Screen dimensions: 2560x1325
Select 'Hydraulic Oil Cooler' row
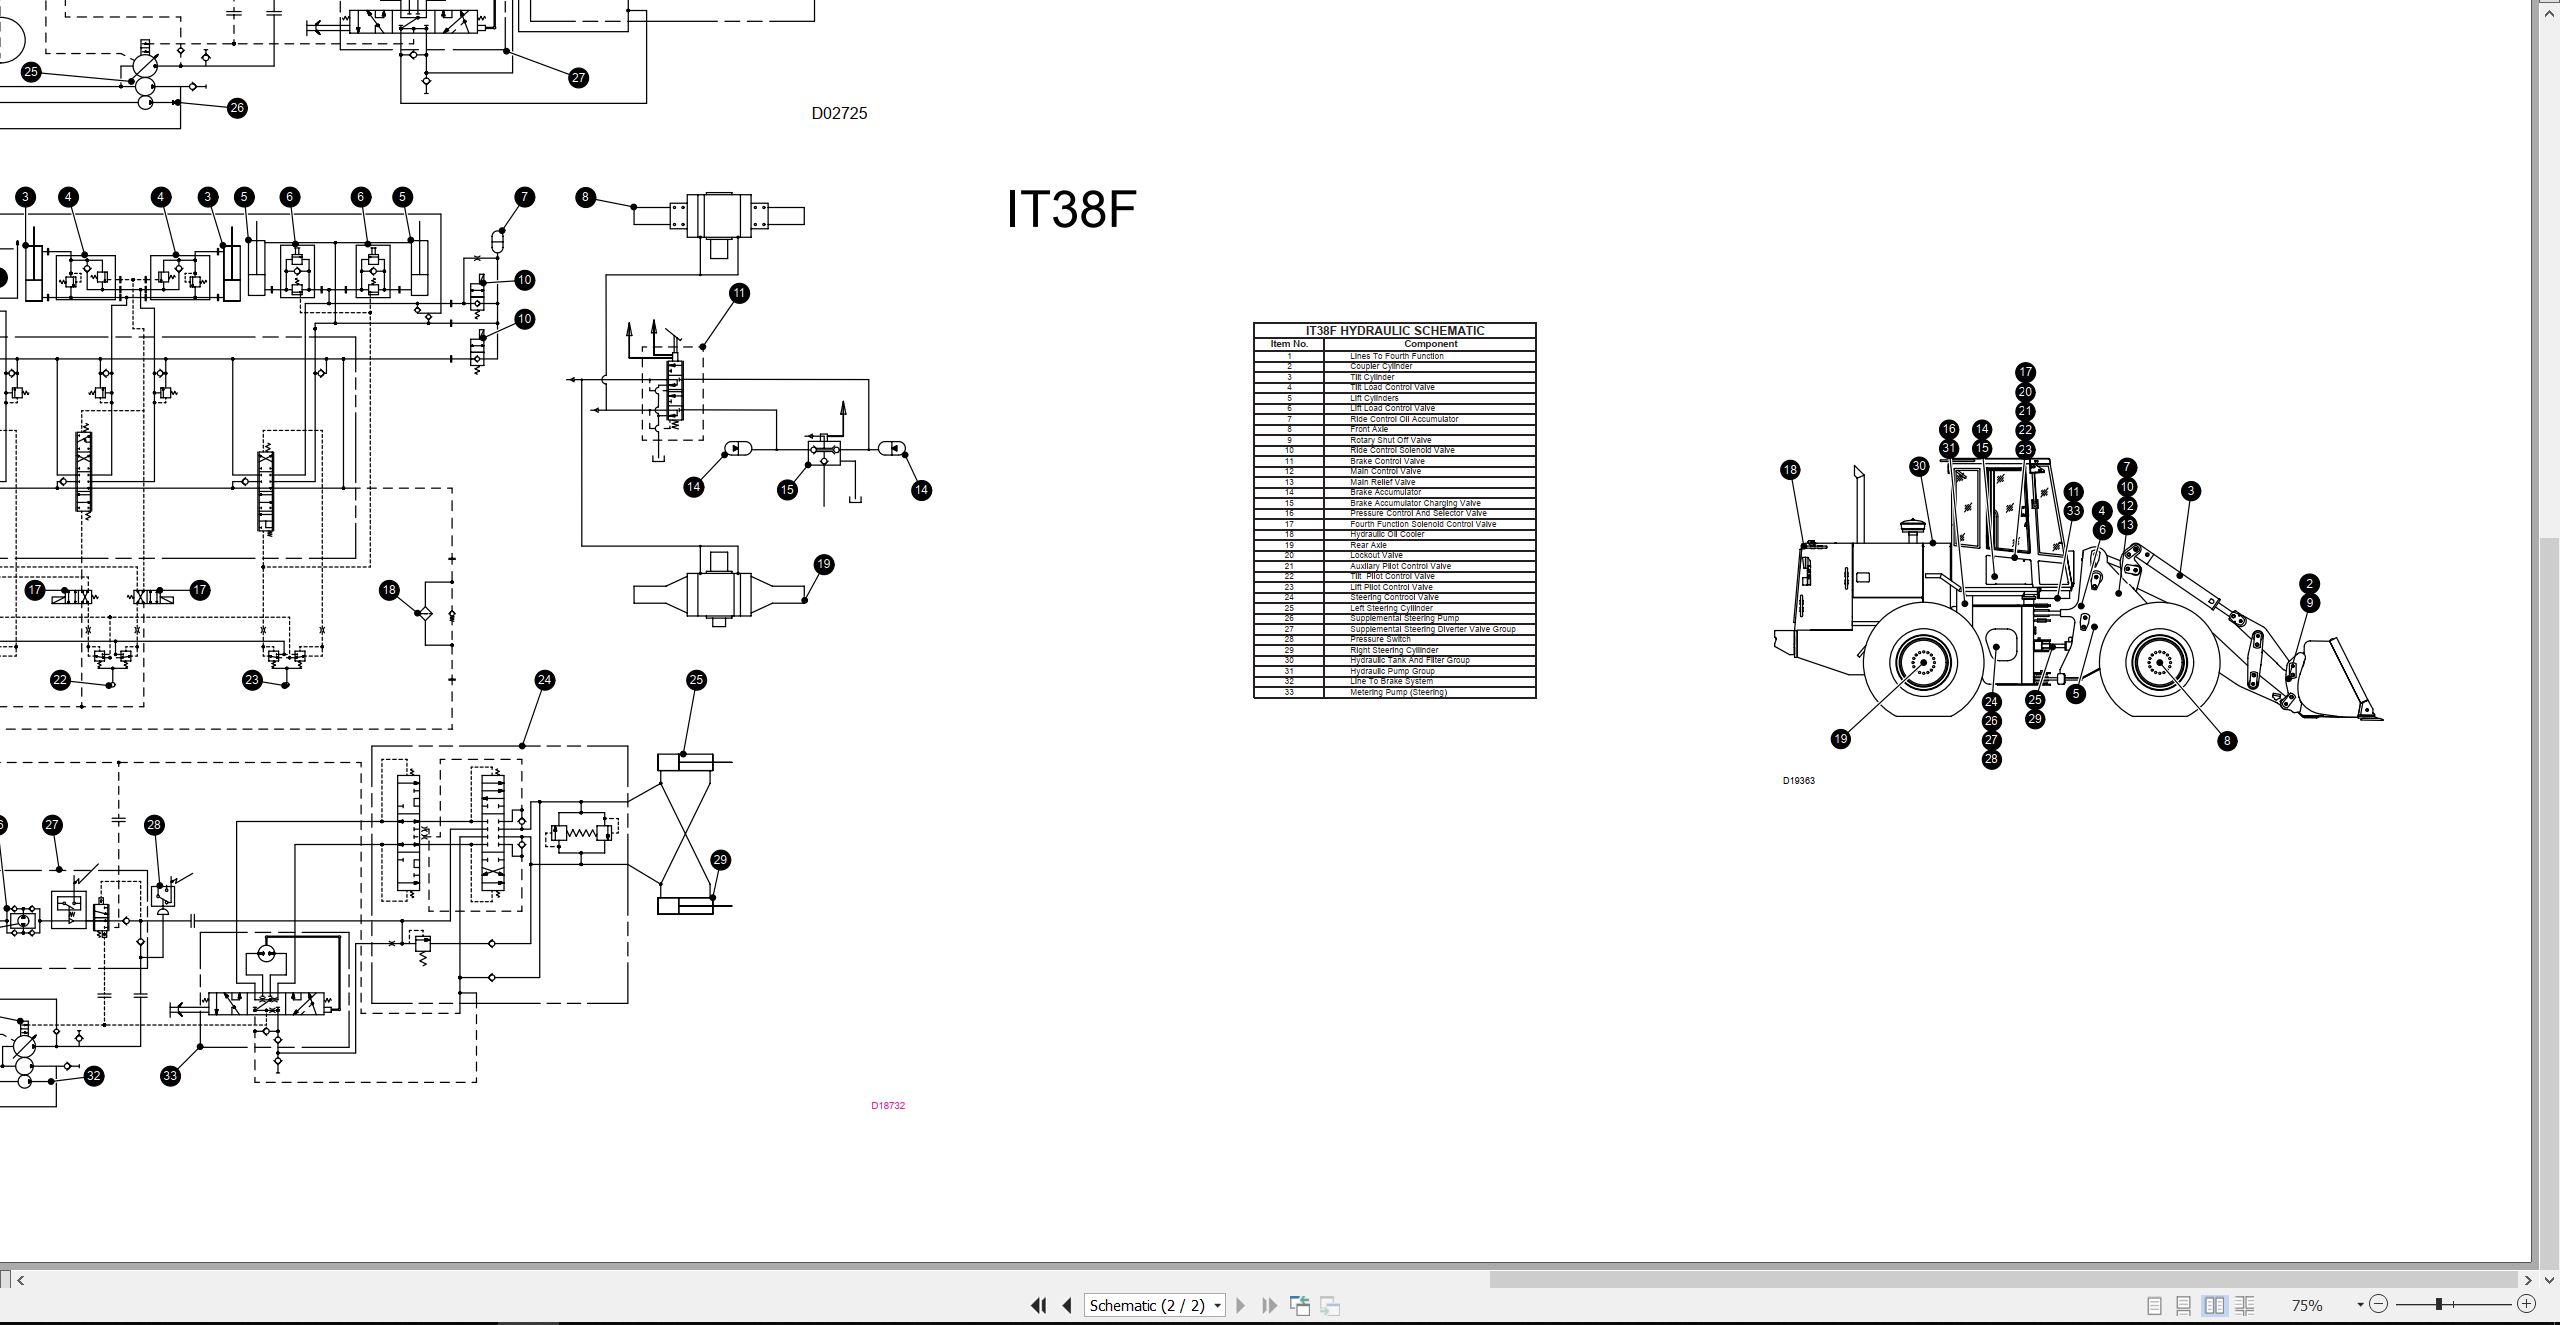pos(1395,534)
